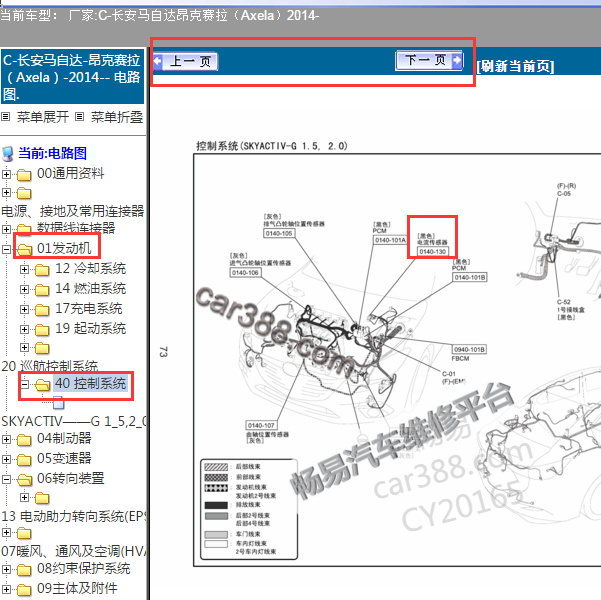Screen dimensions: 601x600
Task: Open the 17充电系统 folder
Action: [x=89, y=308]
